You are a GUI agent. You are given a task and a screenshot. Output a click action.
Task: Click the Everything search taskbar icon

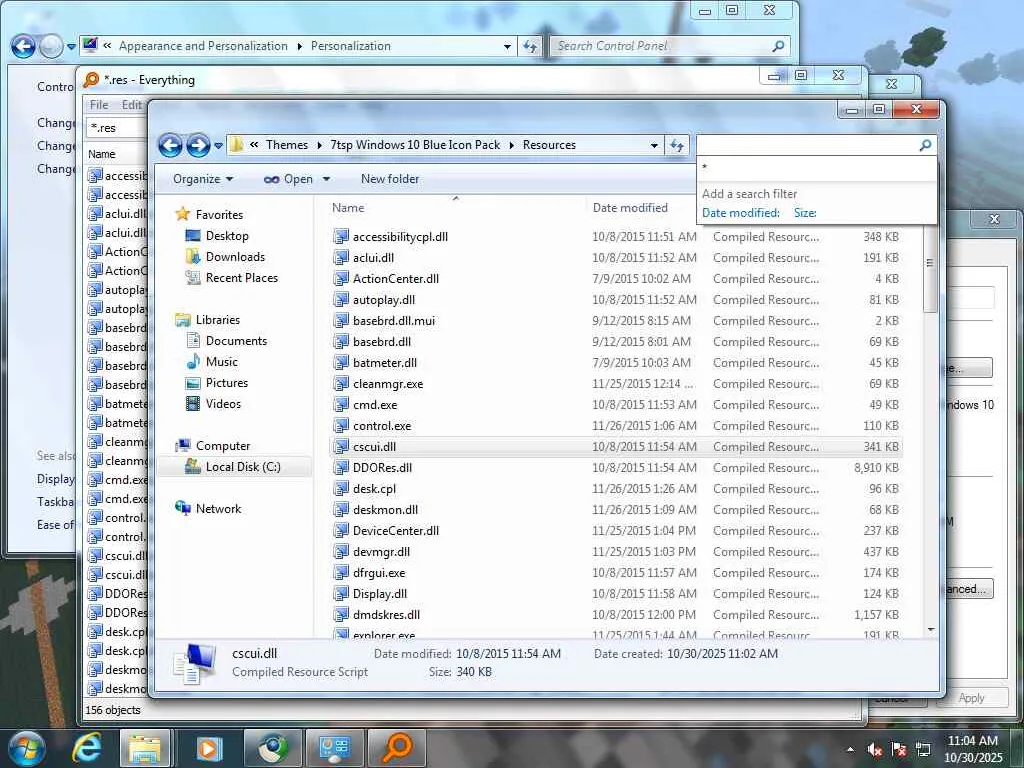[x=396, y=748]
